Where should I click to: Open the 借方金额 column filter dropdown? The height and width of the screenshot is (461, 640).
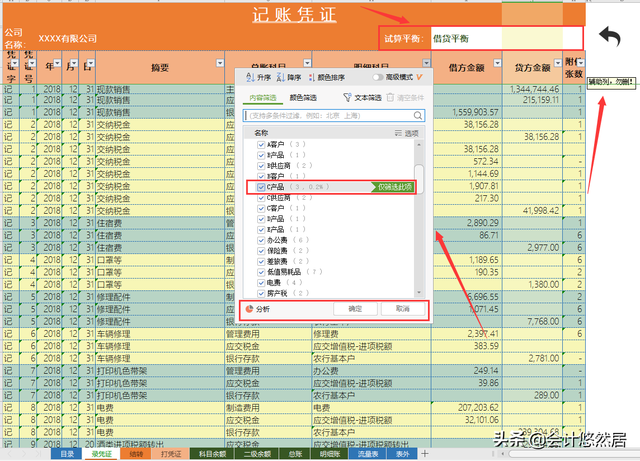(497, 63)
